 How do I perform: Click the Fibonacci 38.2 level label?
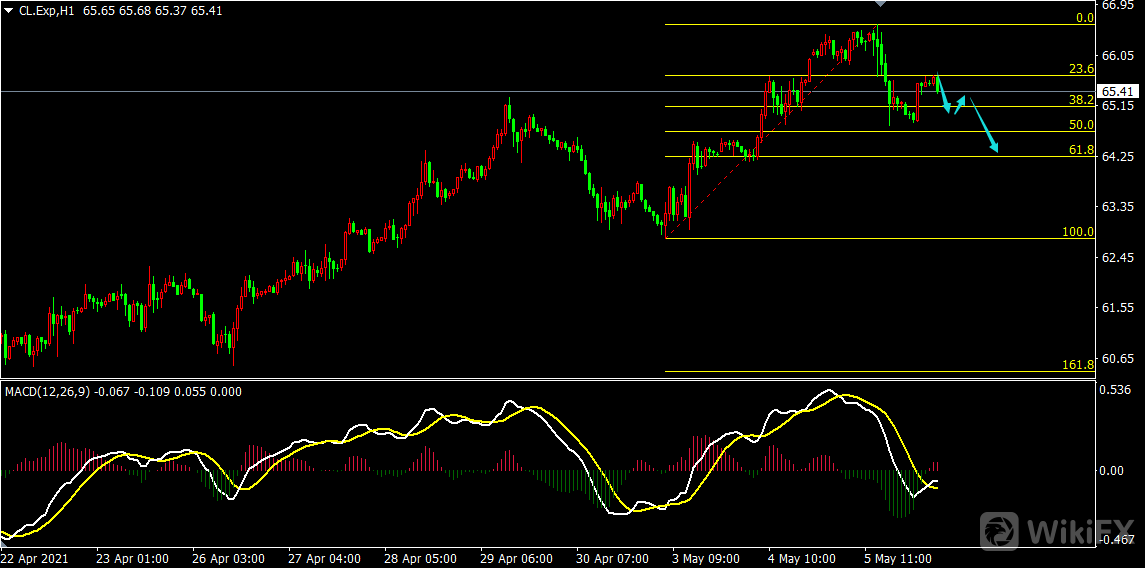coord(1081,100)
